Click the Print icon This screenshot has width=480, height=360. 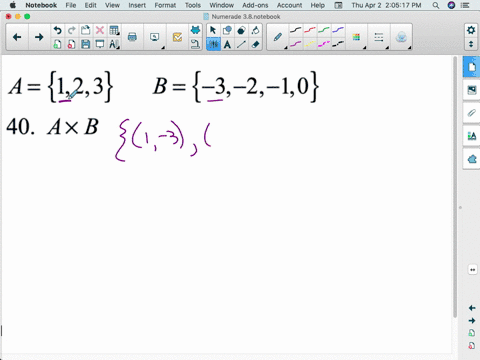click(132, 37)
